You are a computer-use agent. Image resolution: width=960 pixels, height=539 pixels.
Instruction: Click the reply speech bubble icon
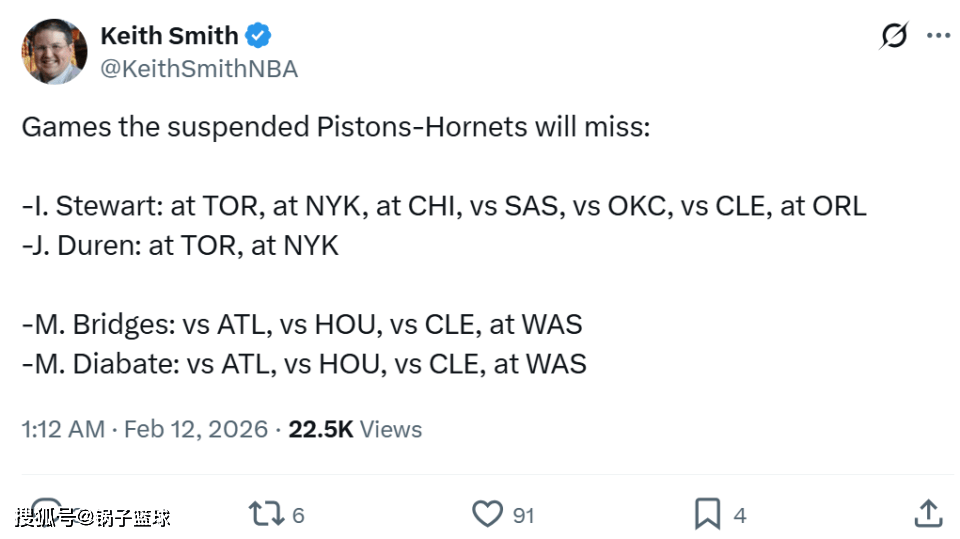(x=44, y=514)
